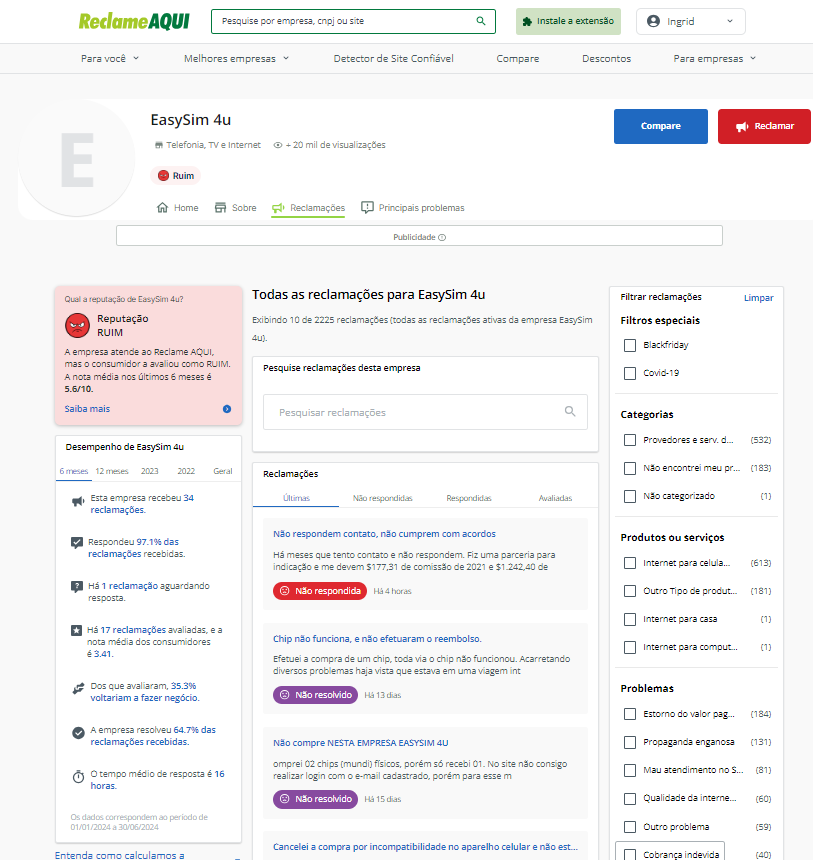Switch to the Avaliadas tab

coord(555,498)
